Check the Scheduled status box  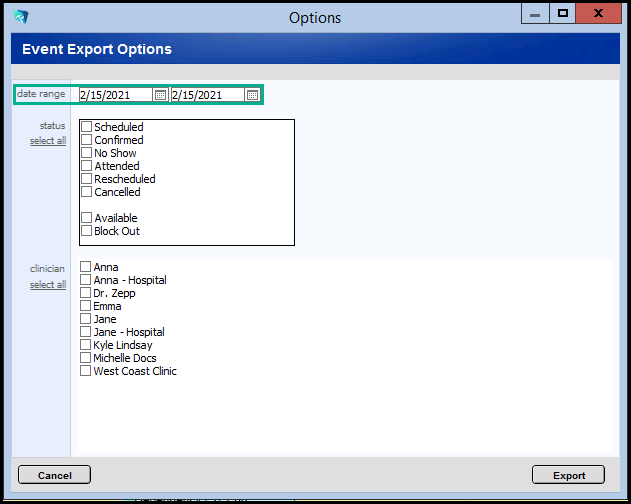87,127
